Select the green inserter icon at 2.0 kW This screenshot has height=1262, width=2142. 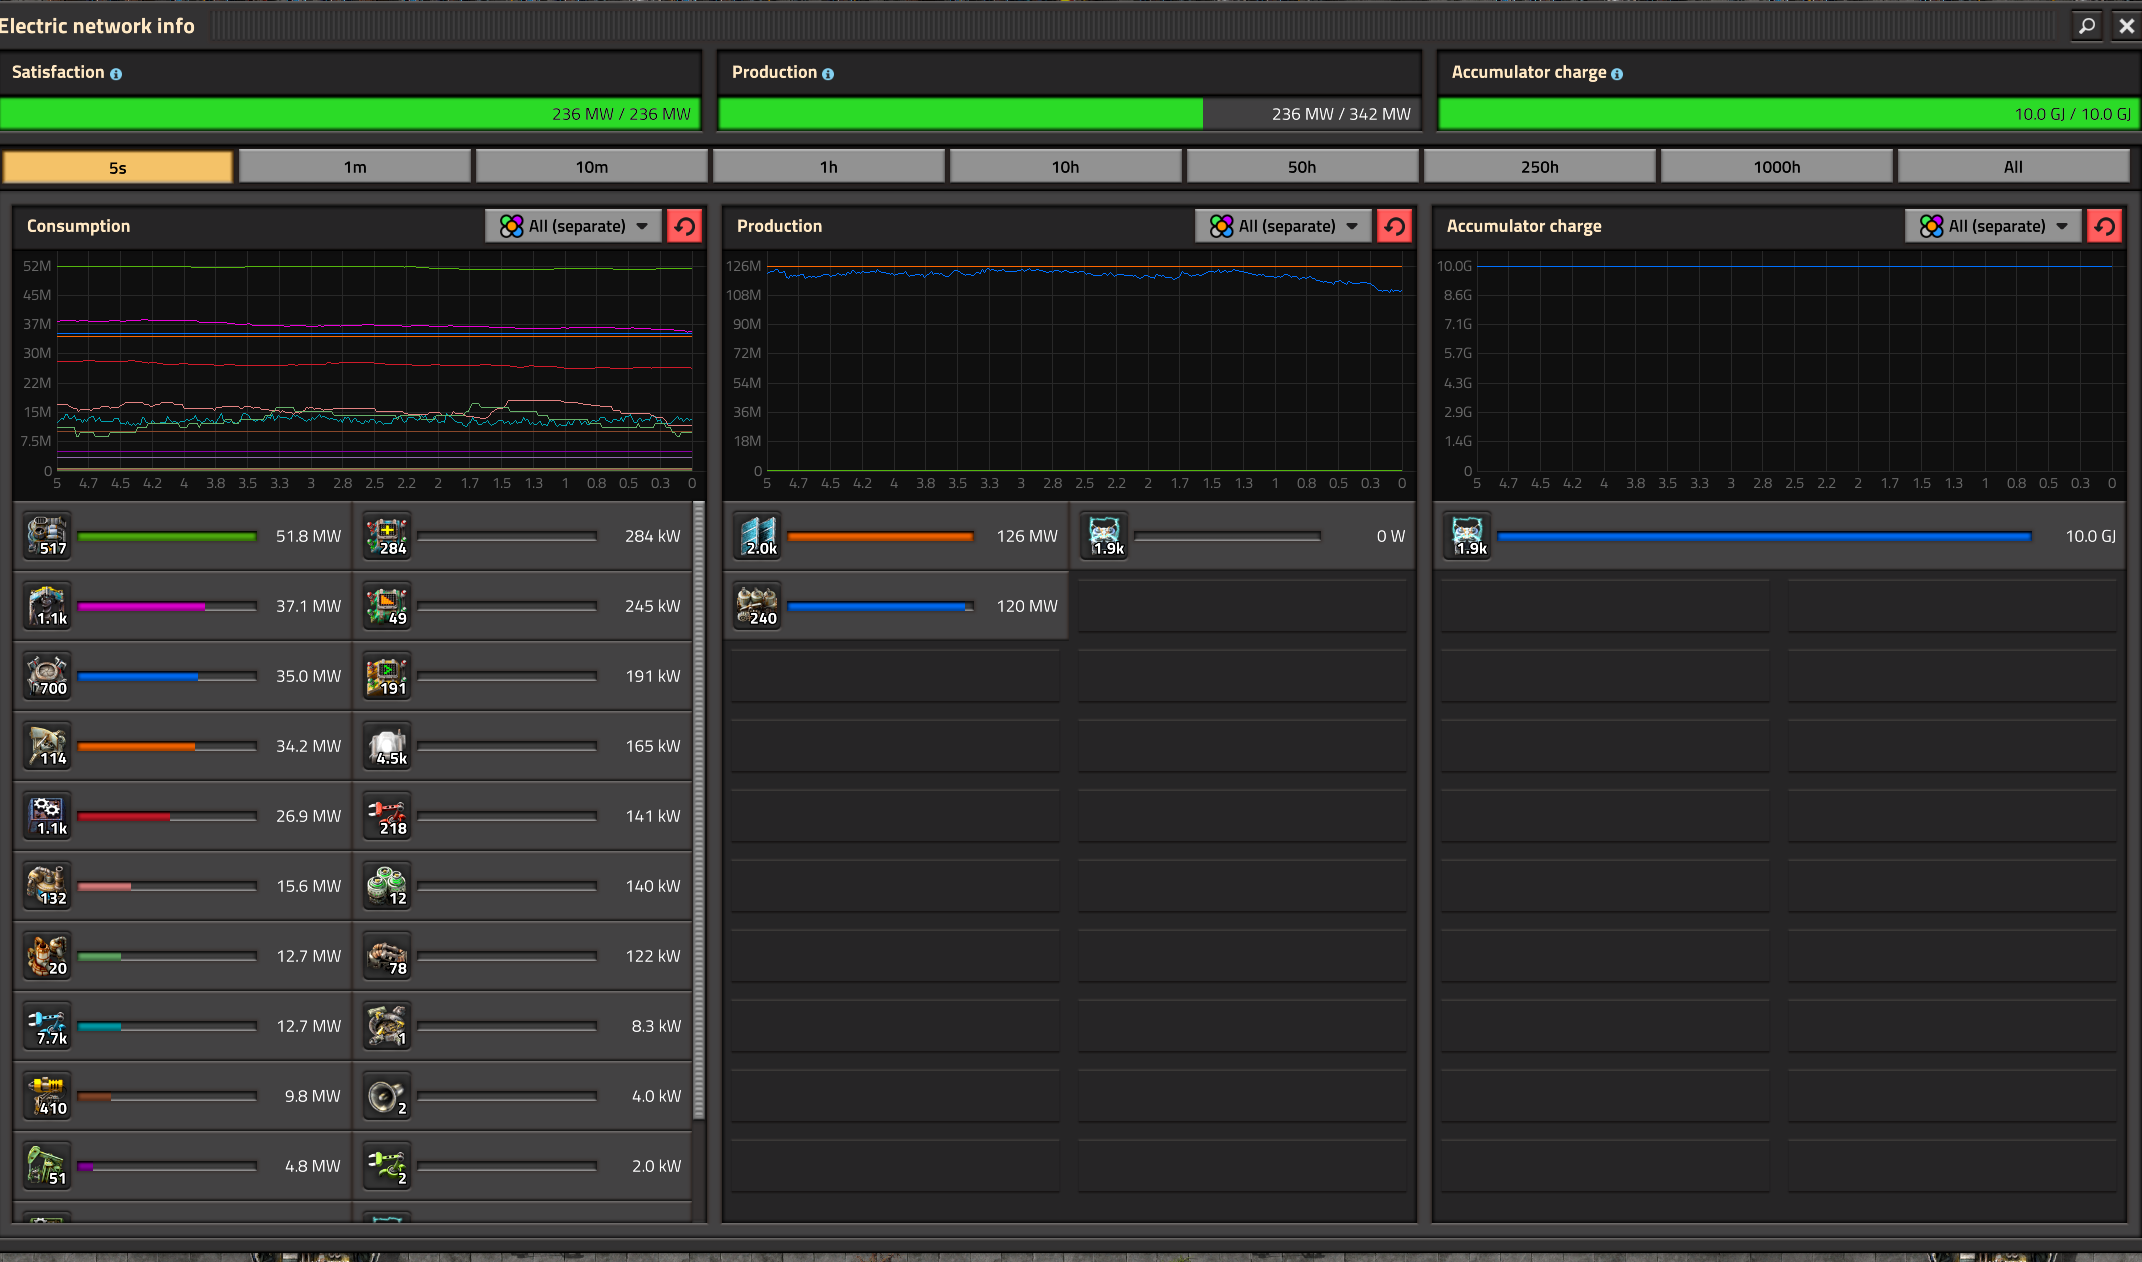click(387, 1166)
